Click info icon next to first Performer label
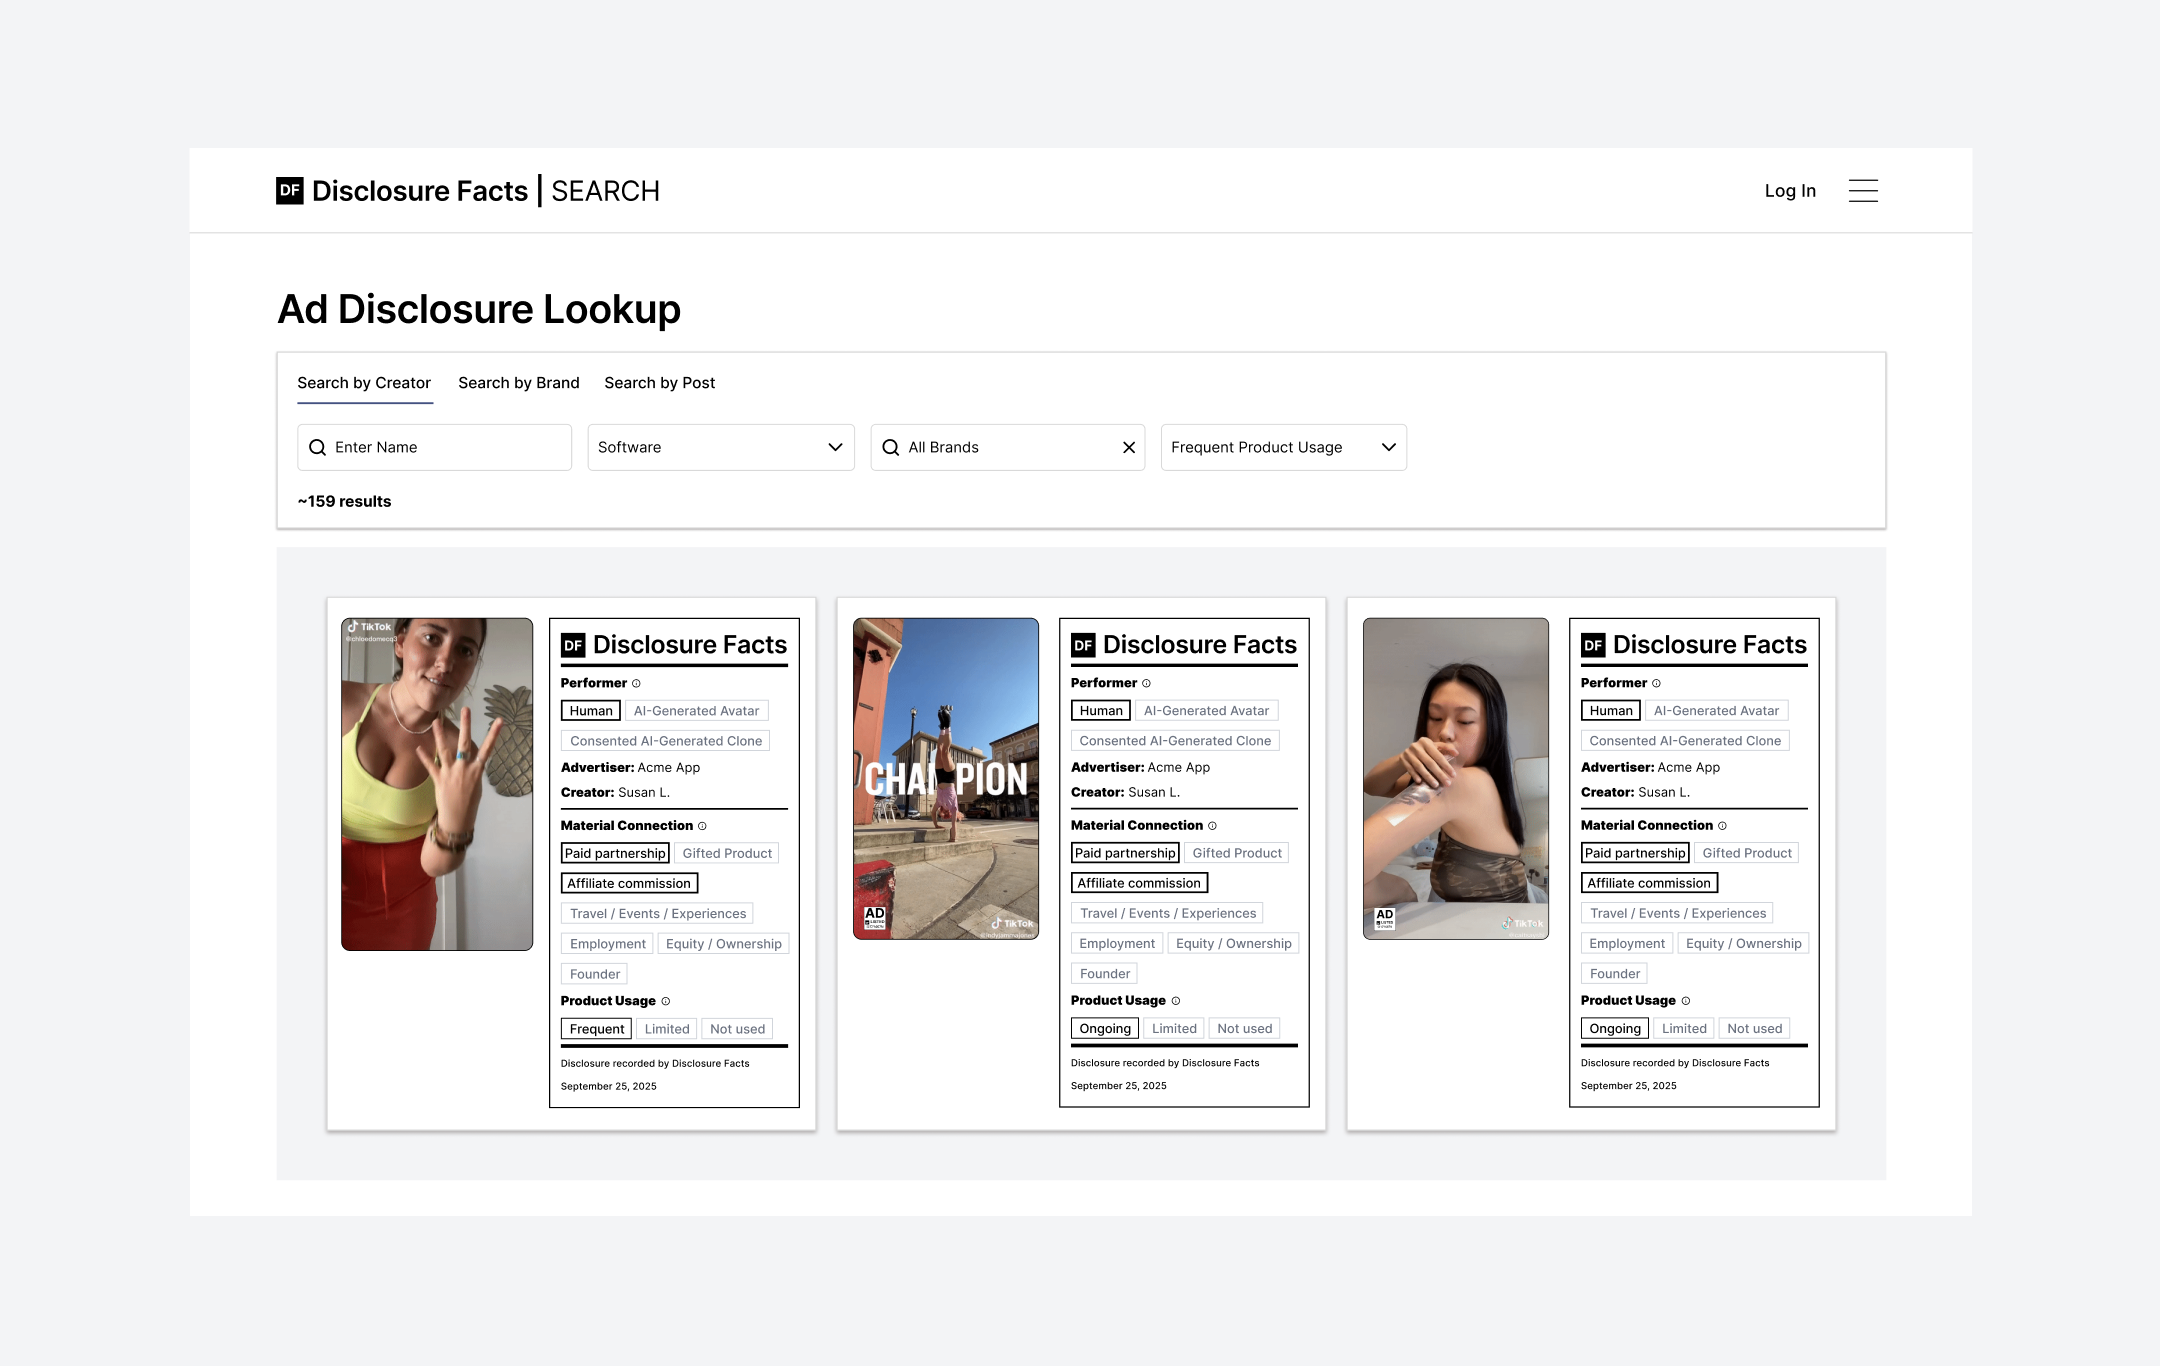Image resolution: width=2160 pixels, height=1366 pixels. pyautogui.click(x=636, y=684)
